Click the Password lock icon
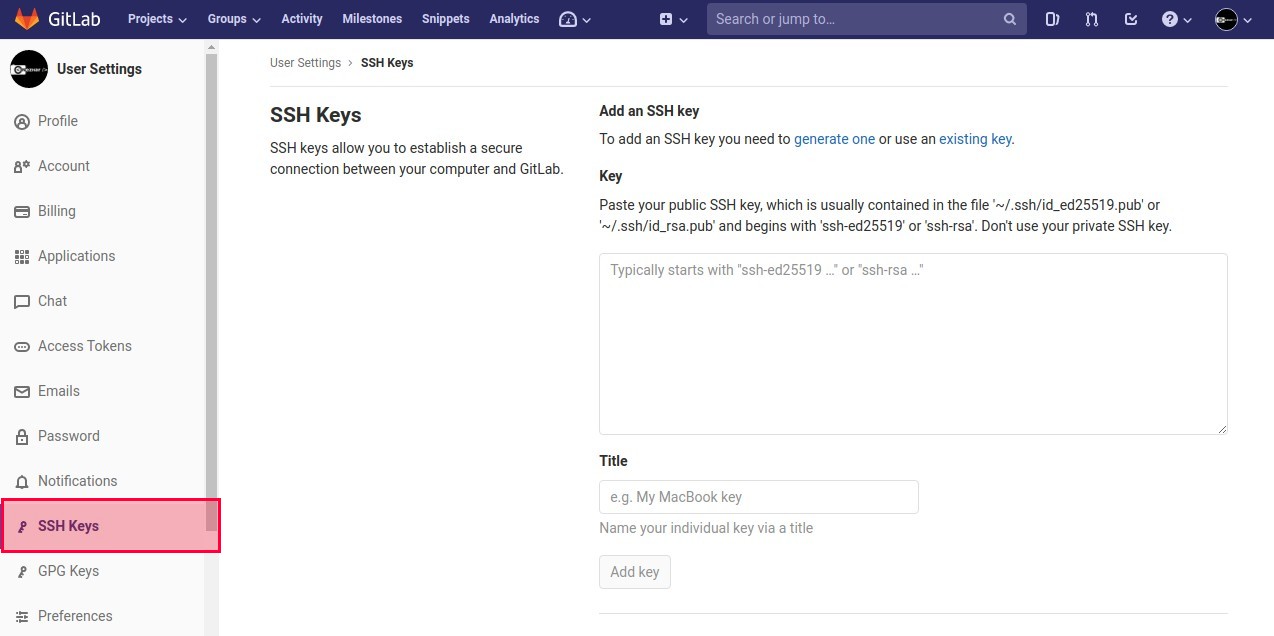The height and width of the screenshot is (636, 1274). pyautogui.click(x=22, y=437)
